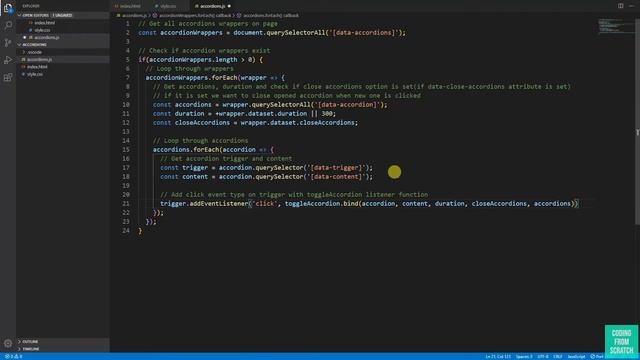
Task: Open the Explorer view in activity bar
Action: 8,8
